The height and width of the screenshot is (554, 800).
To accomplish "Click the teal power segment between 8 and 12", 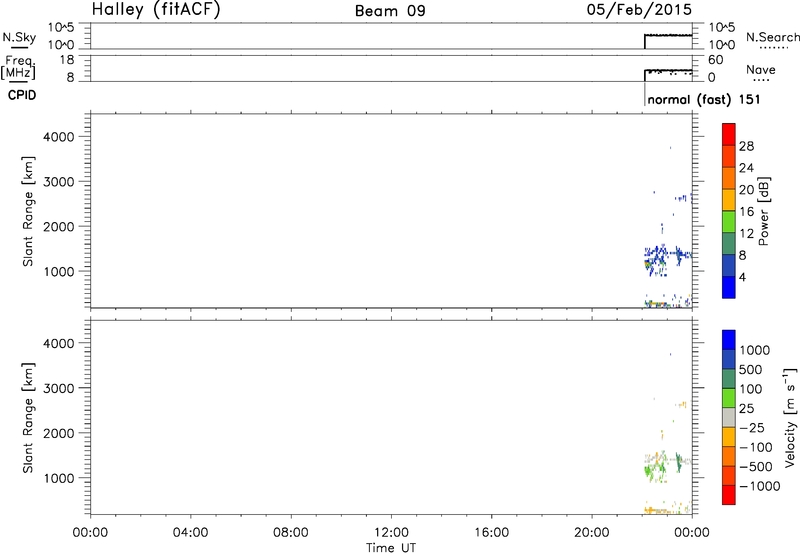I will click(729, 243).
